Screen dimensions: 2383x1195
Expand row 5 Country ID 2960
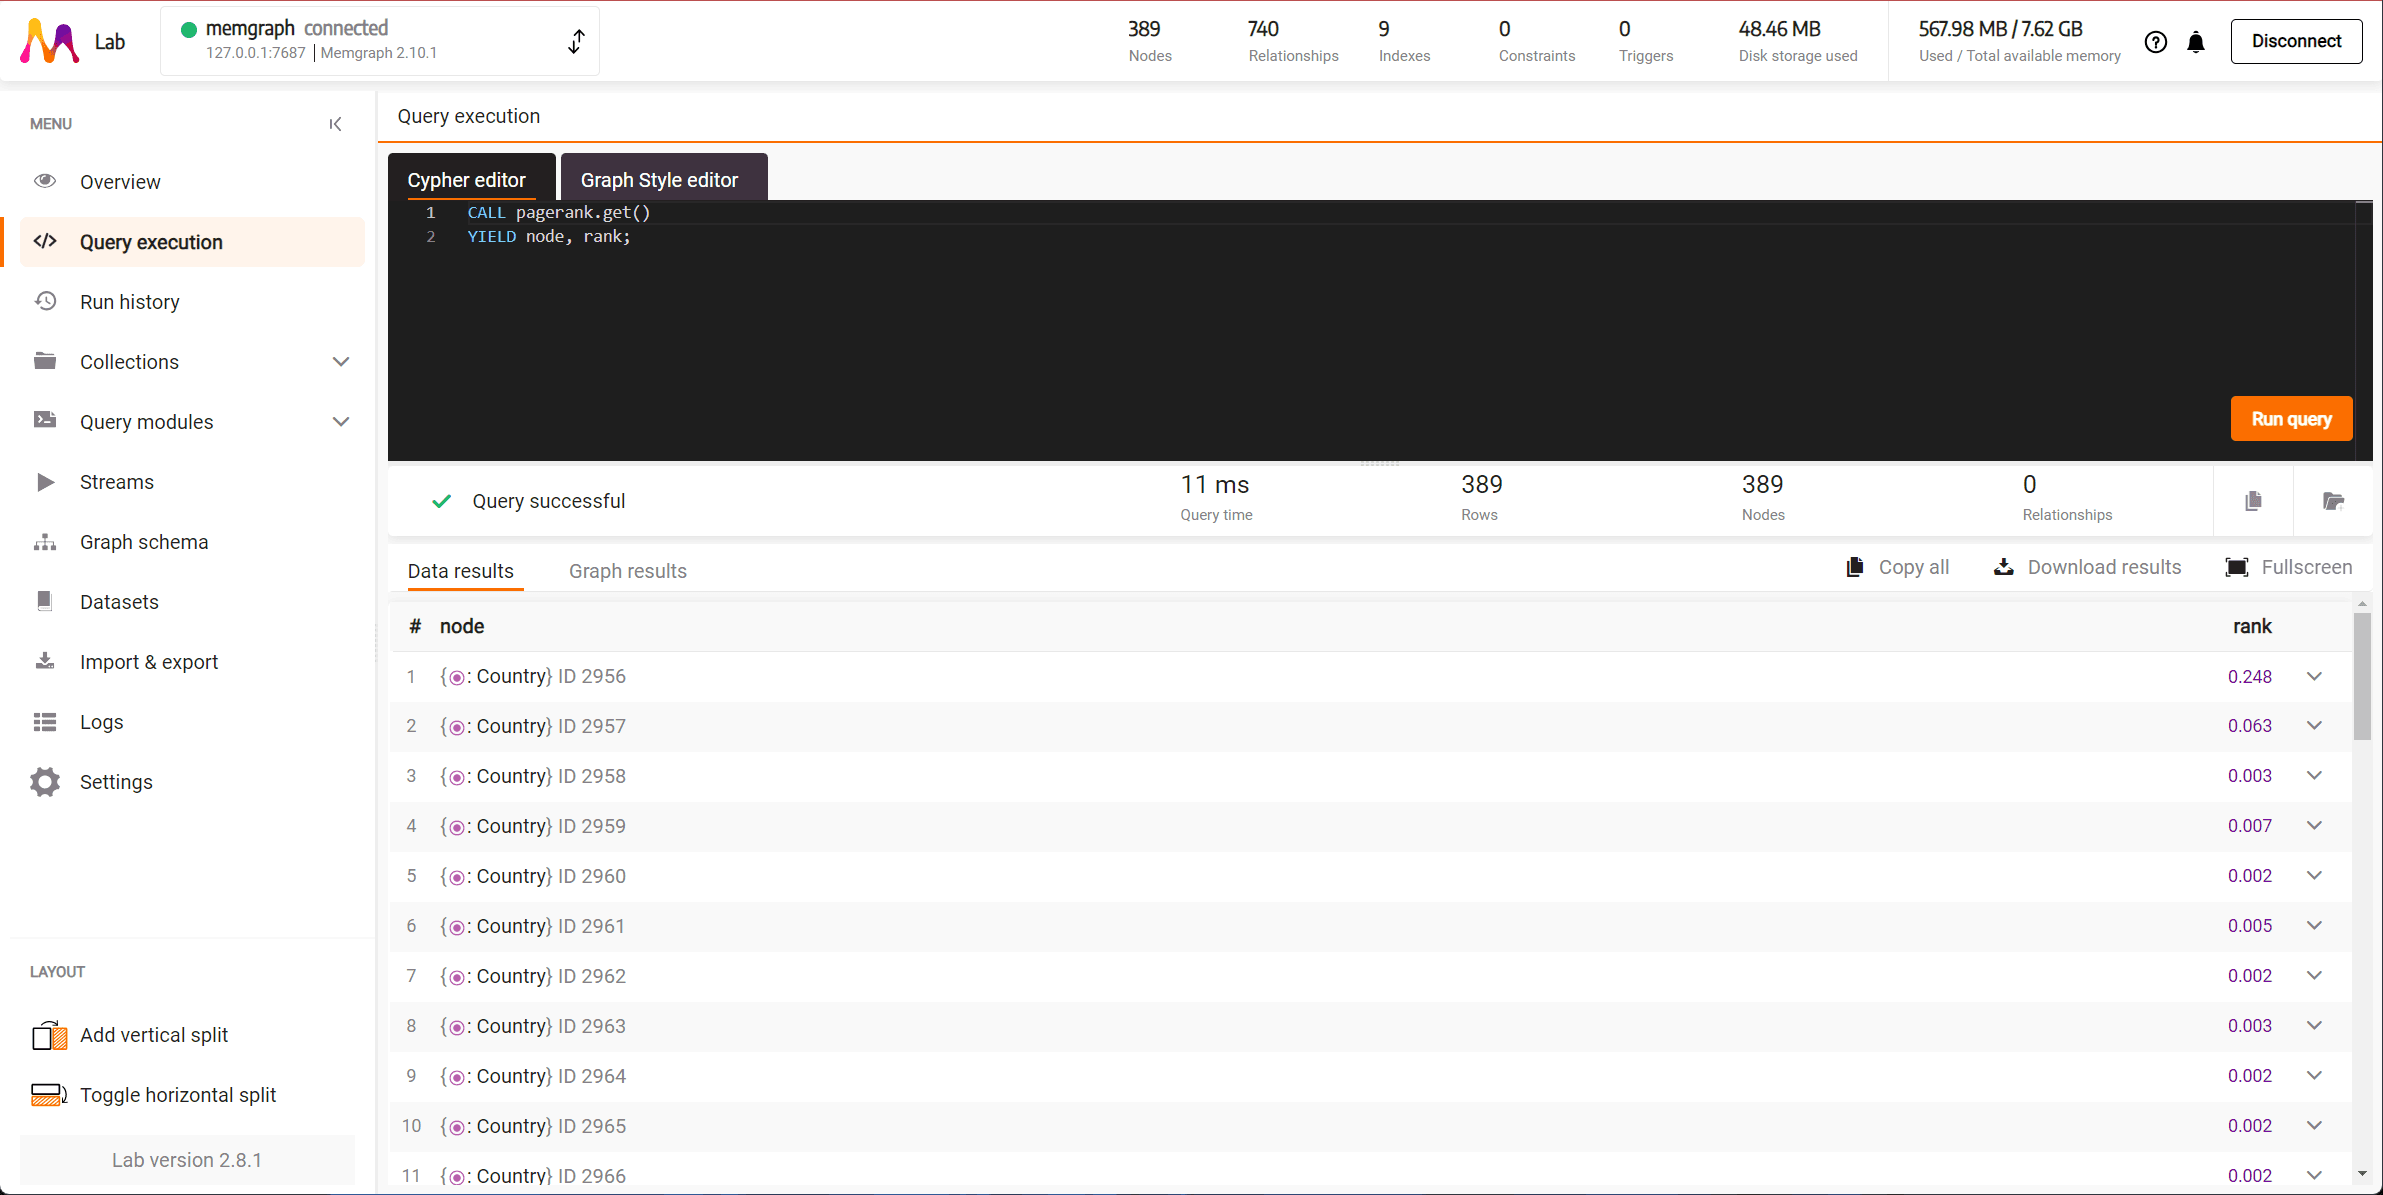[x=2314, y=875]
